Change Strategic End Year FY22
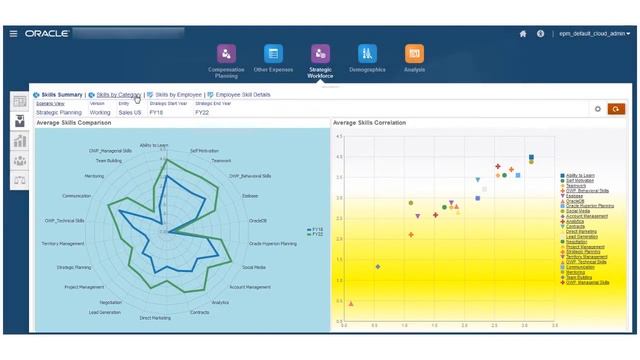The image size is (640, 360). click(x=202, y=112)
